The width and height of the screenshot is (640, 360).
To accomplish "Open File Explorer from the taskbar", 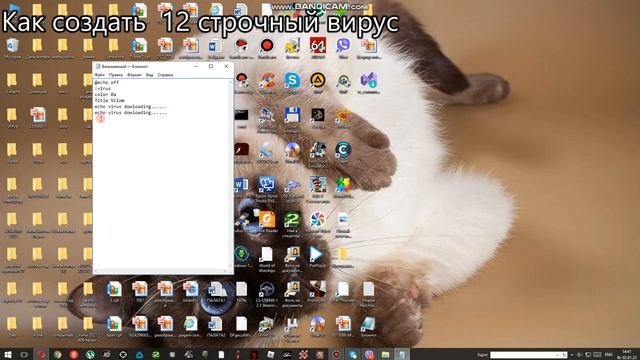I will 385,355.
